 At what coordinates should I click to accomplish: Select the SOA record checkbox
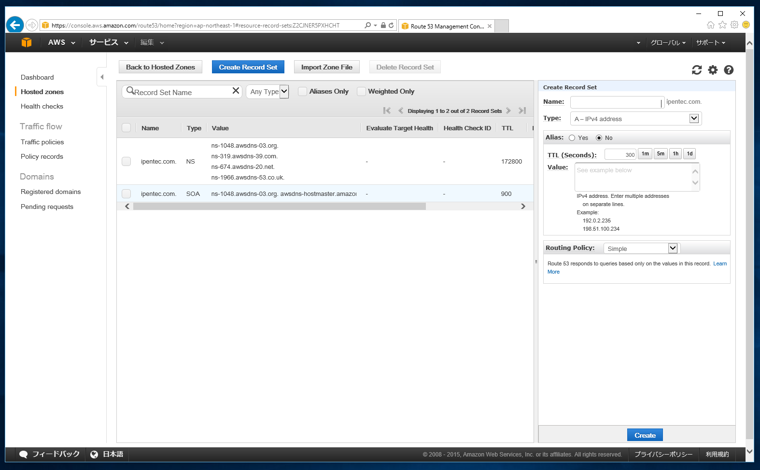click(x=126, y=194)
